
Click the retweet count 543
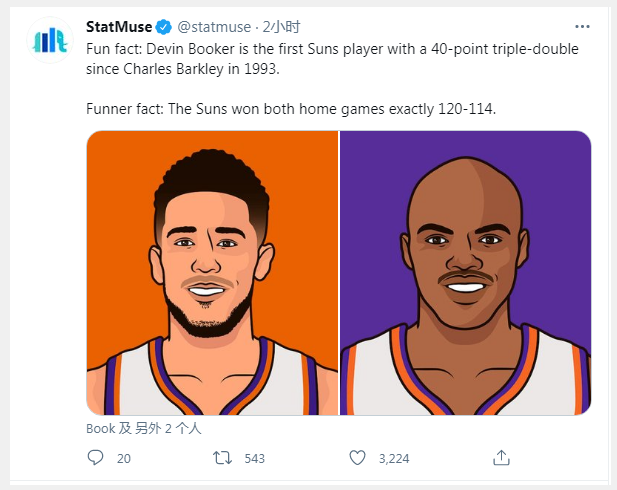click(x=254, y=458)
